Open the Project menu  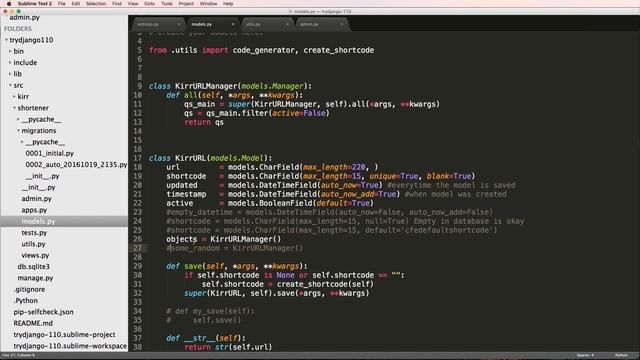(x=186, y=4)
